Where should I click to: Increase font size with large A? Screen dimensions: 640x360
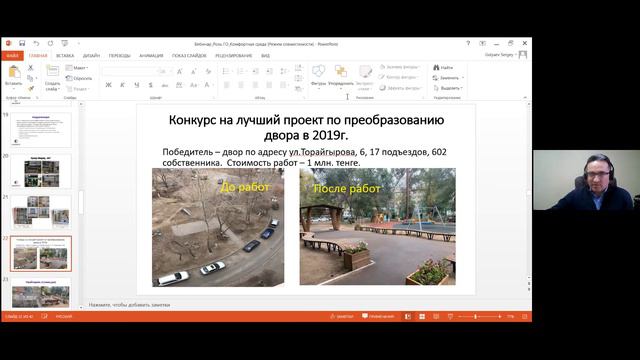pos(180,71)
